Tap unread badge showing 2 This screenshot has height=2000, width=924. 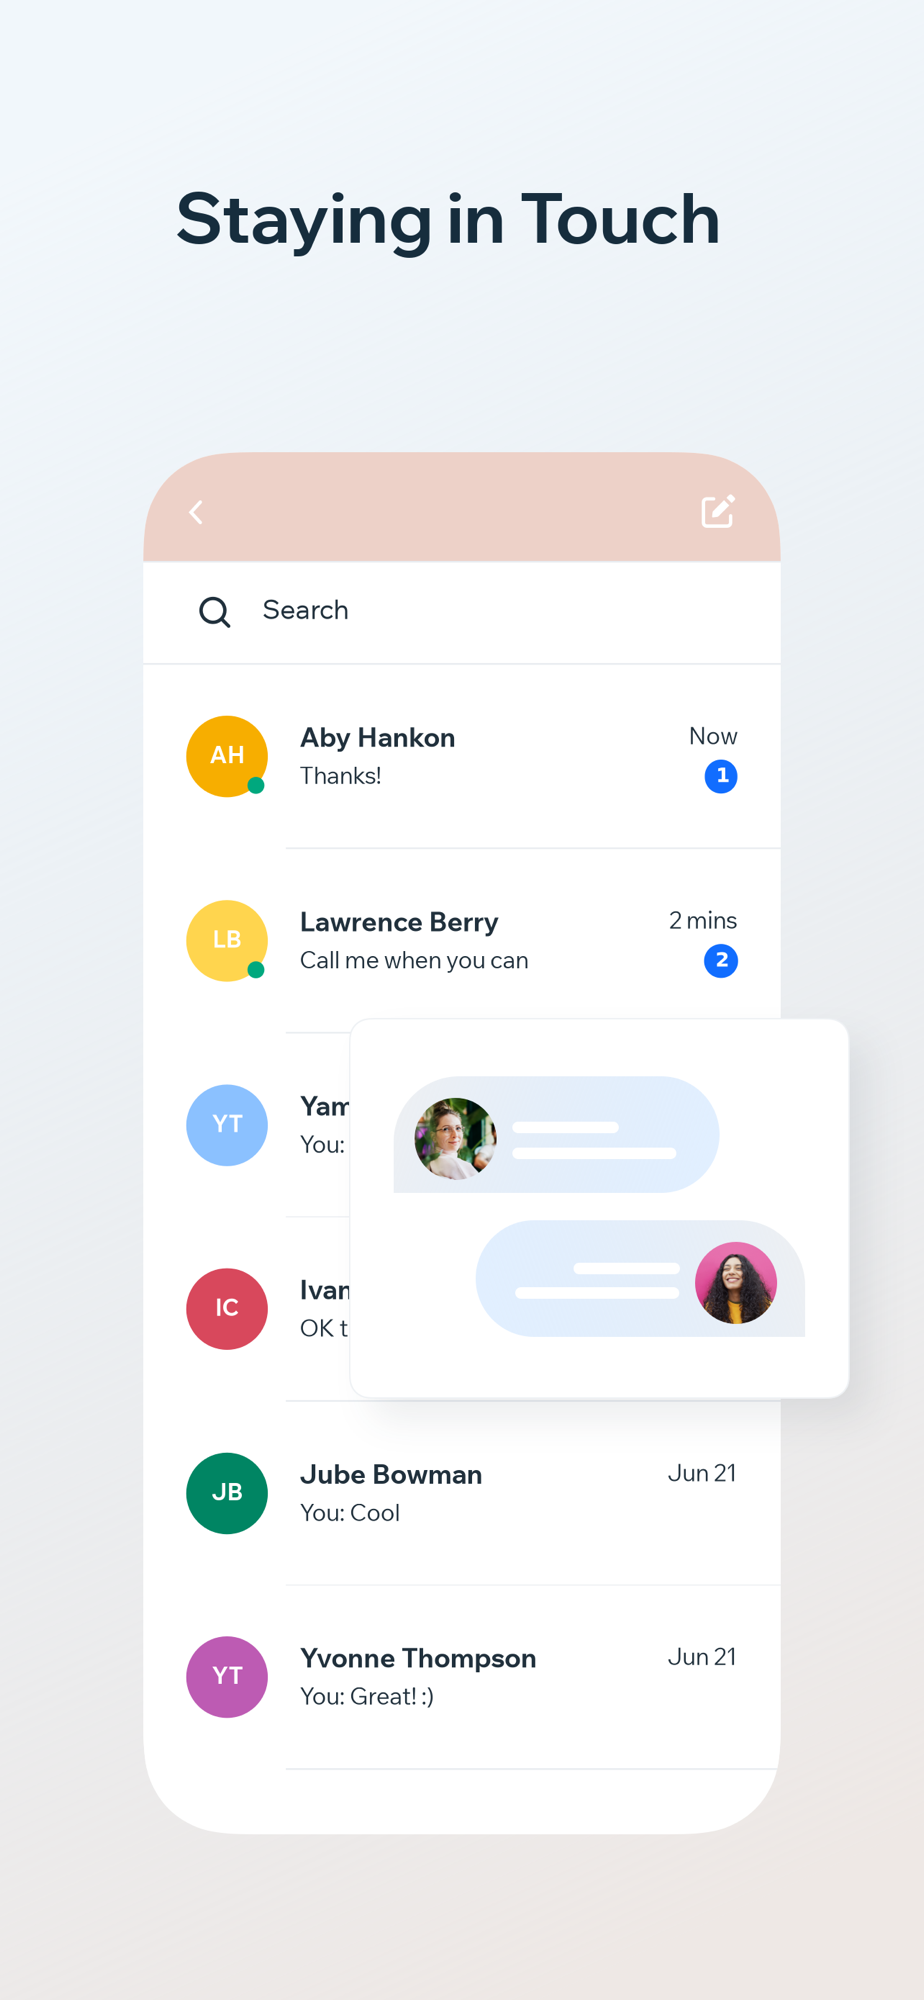721,960
